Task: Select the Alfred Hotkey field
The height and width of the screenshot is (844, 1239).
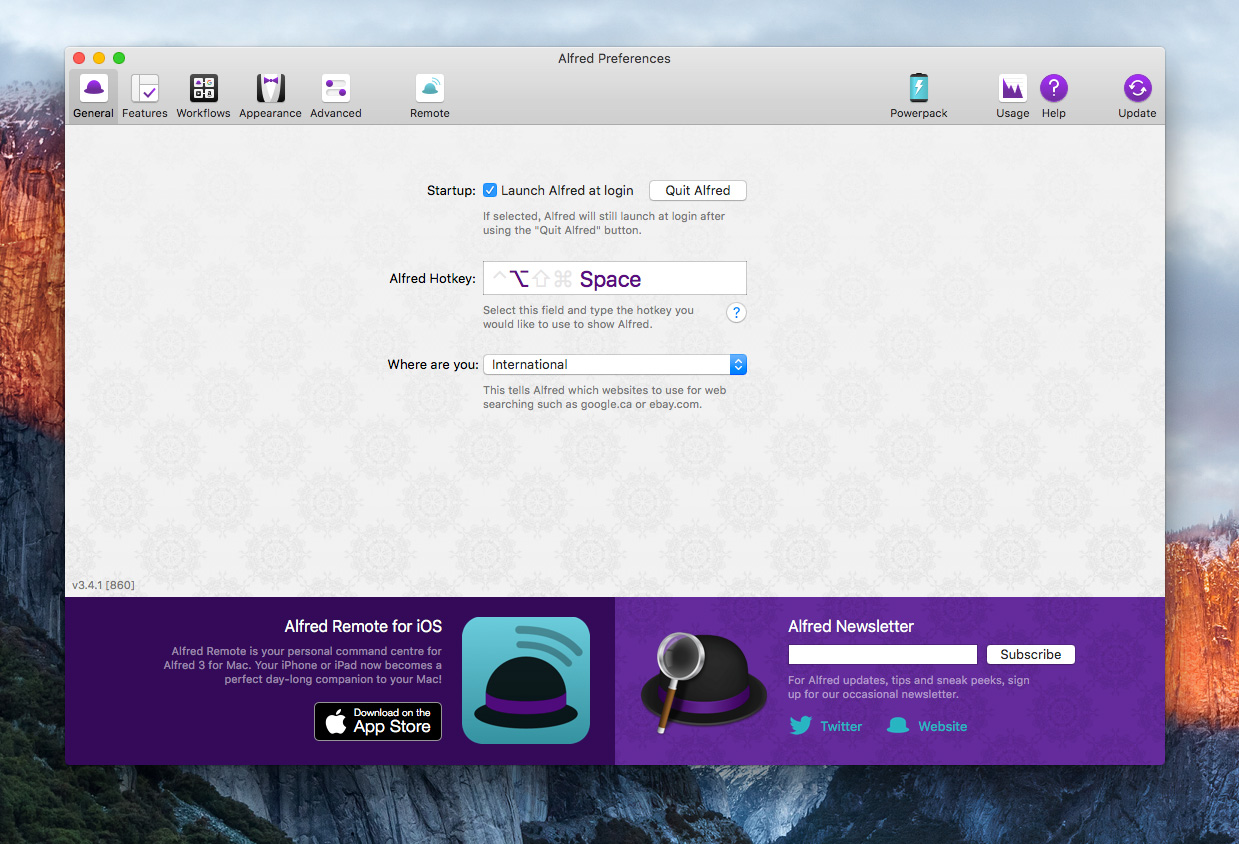Action: pos(614,278)
